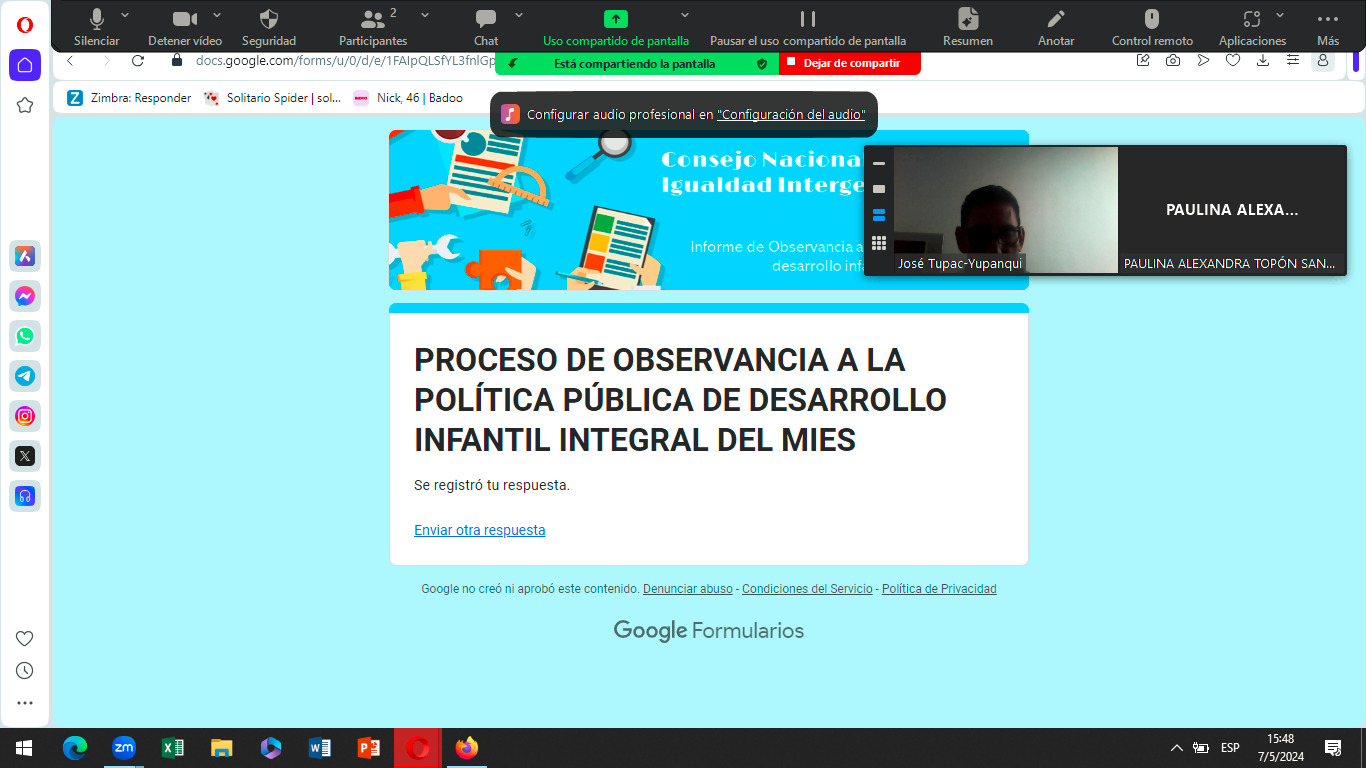Open Telegram in the Opera sidebar
The width and height of the screenshot is (1366, 768).
[x=25, y=376]
